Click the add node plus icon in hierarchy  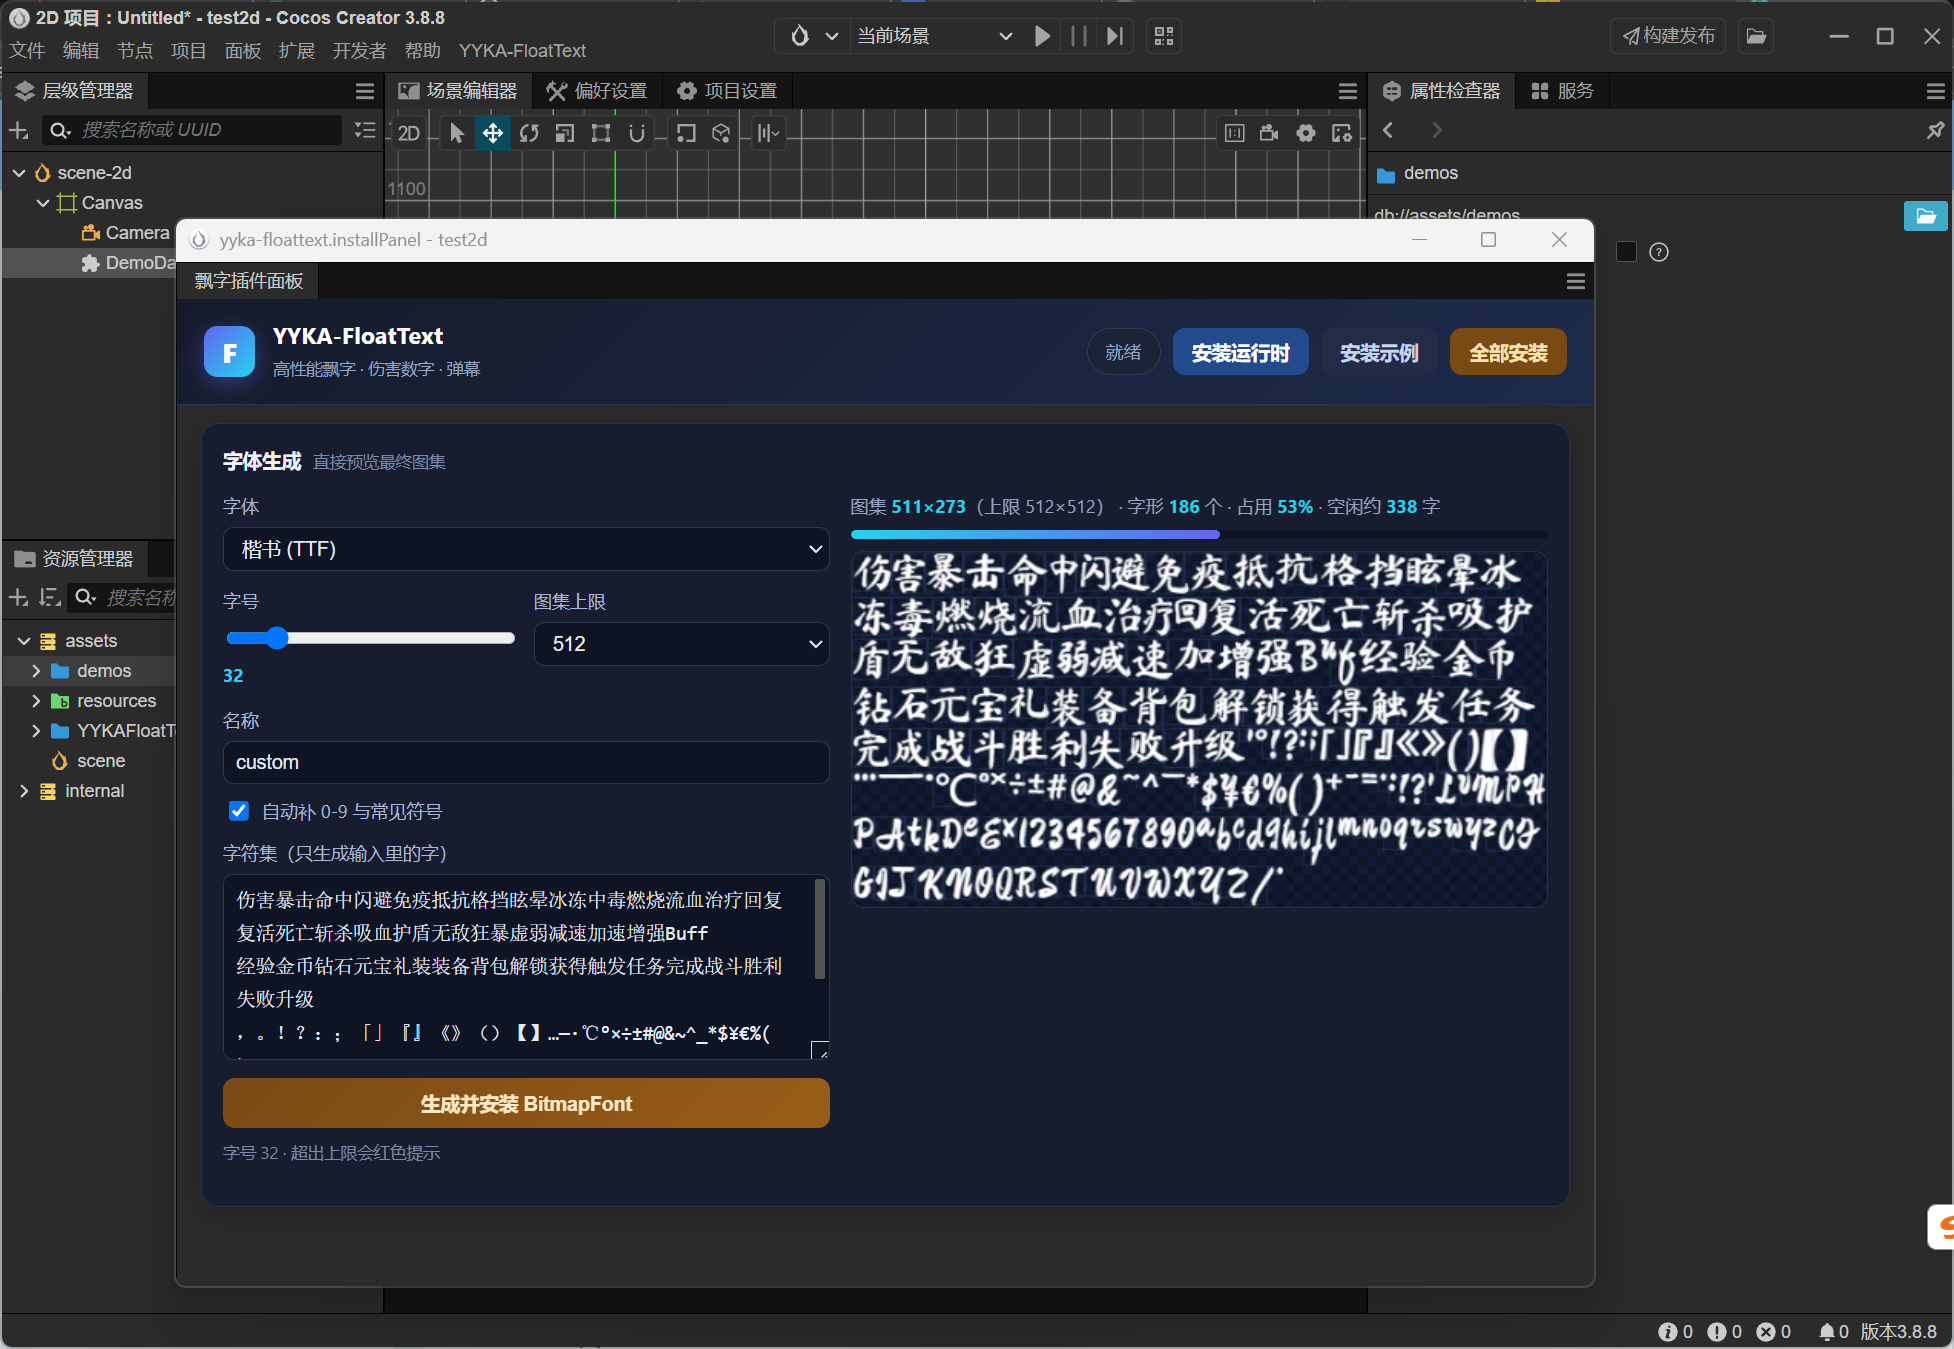point(18,130)
